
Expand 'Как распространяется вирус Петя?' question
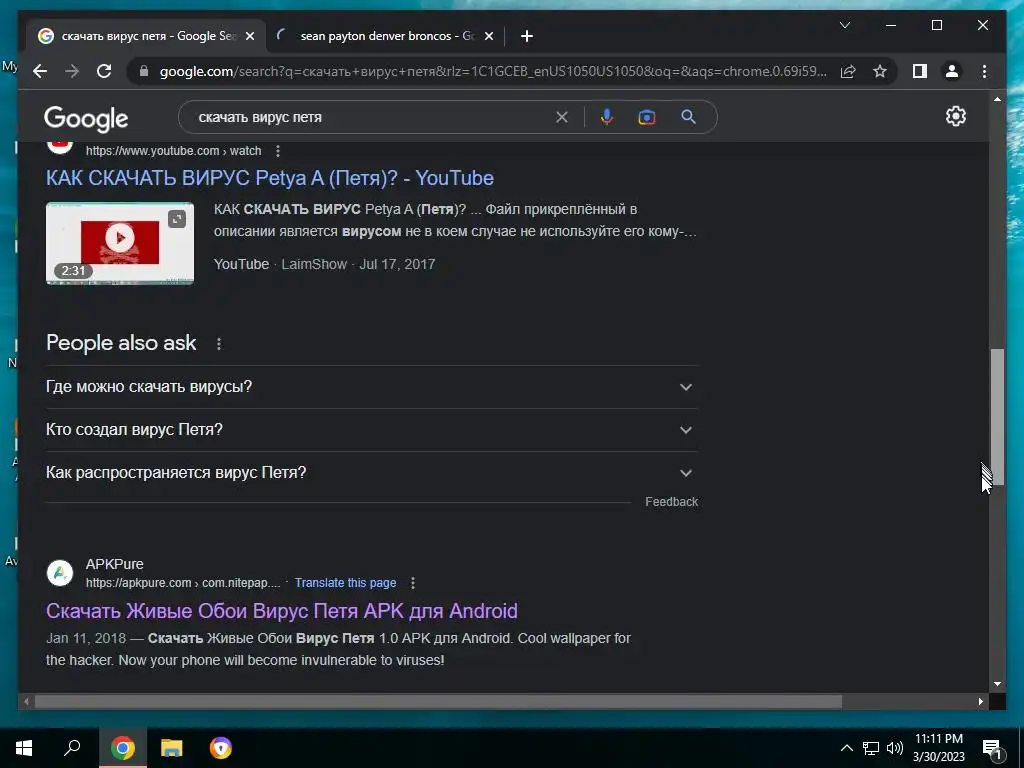(372, 473)
